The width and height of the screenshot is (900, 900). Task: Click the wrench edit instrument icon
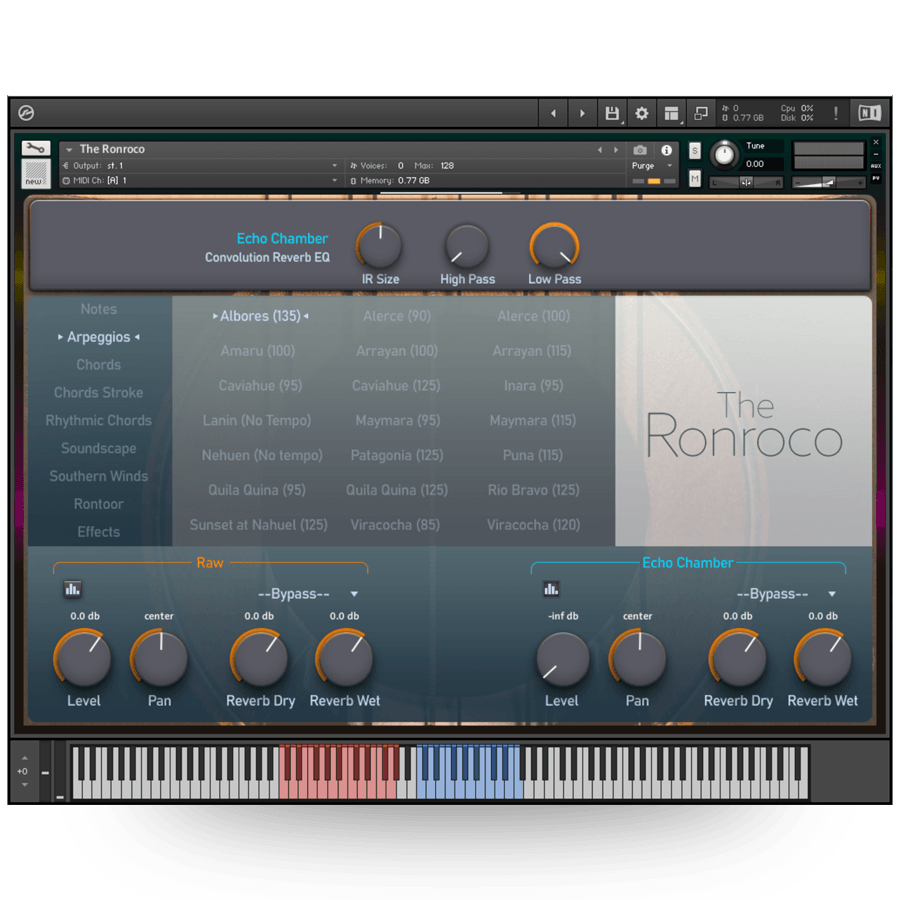(36, 148)
